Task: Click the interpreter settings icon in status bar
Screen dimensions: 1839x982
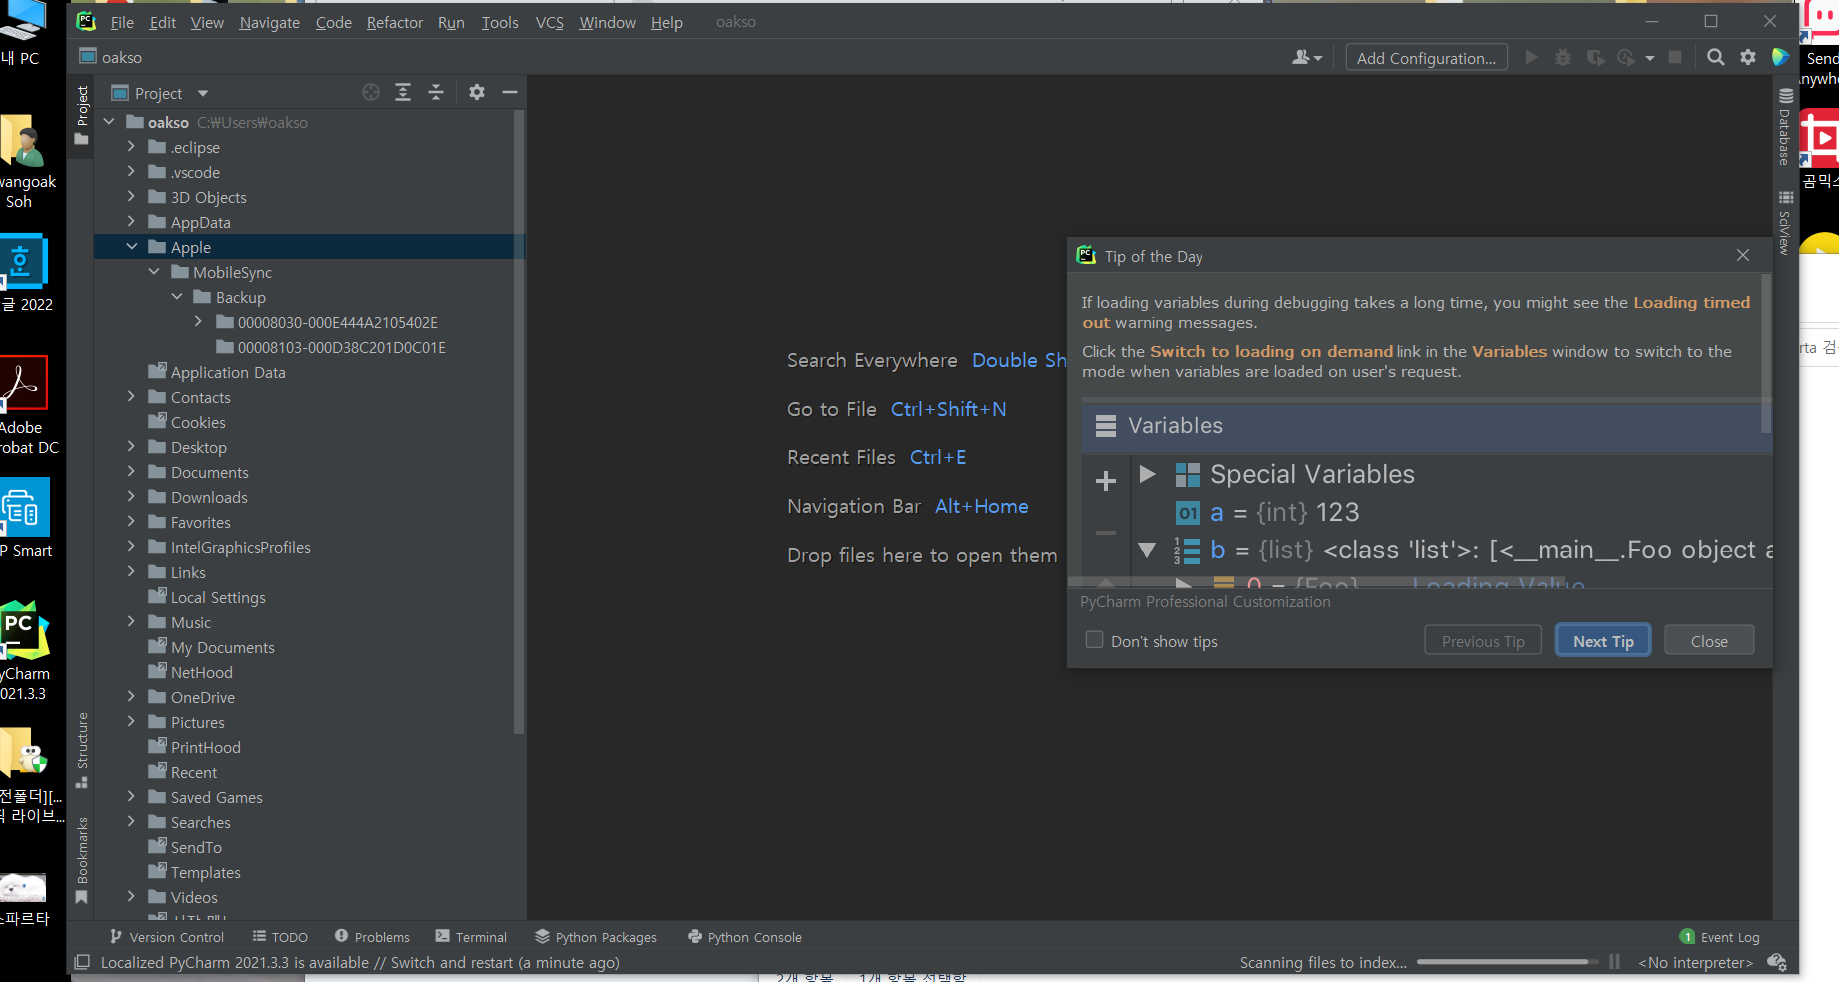Action: [x=1777, y=962]
